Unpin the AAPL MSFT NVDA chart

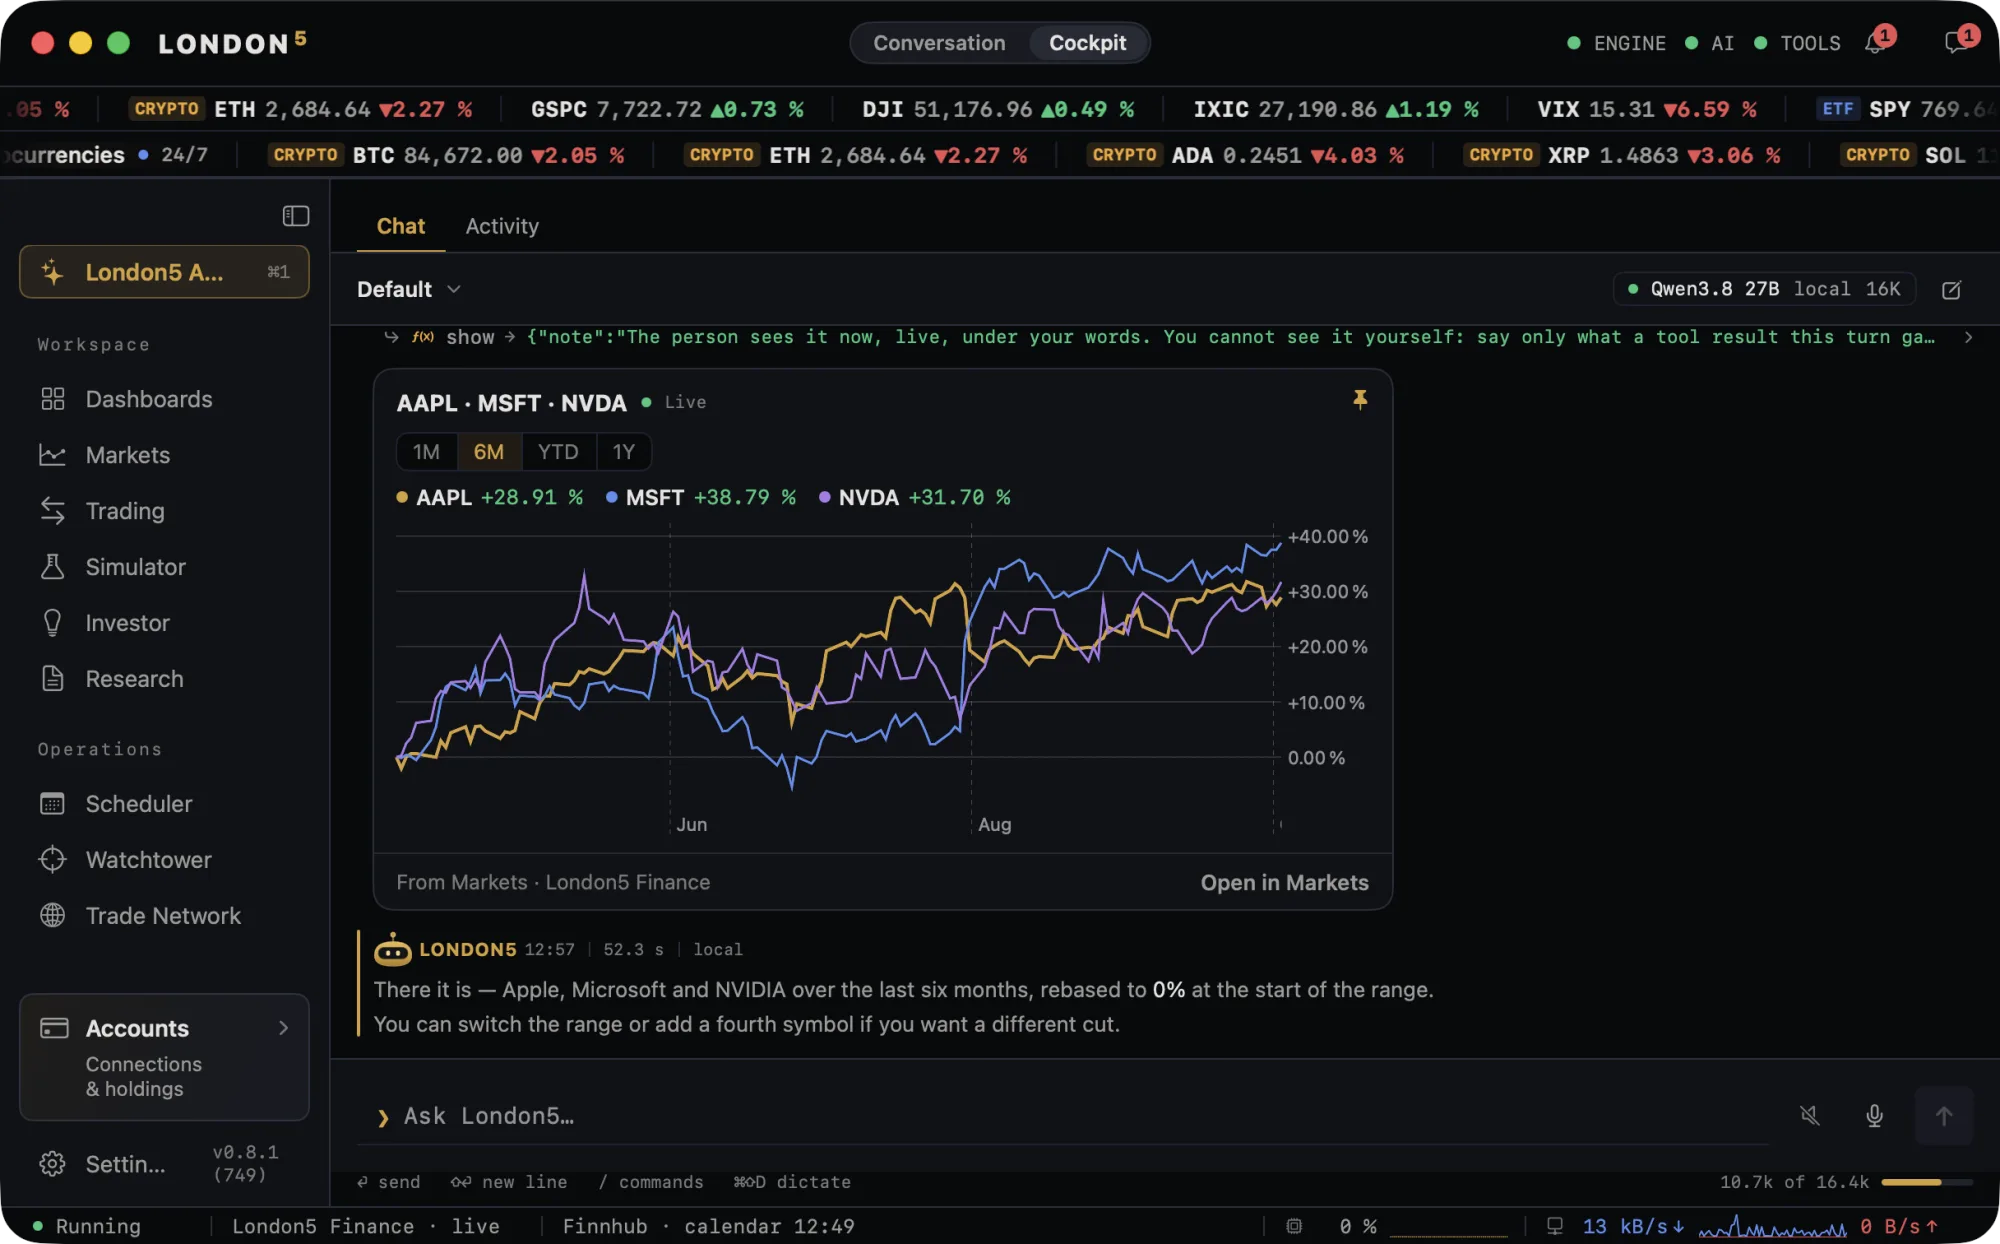click(x=1360, y=400)
